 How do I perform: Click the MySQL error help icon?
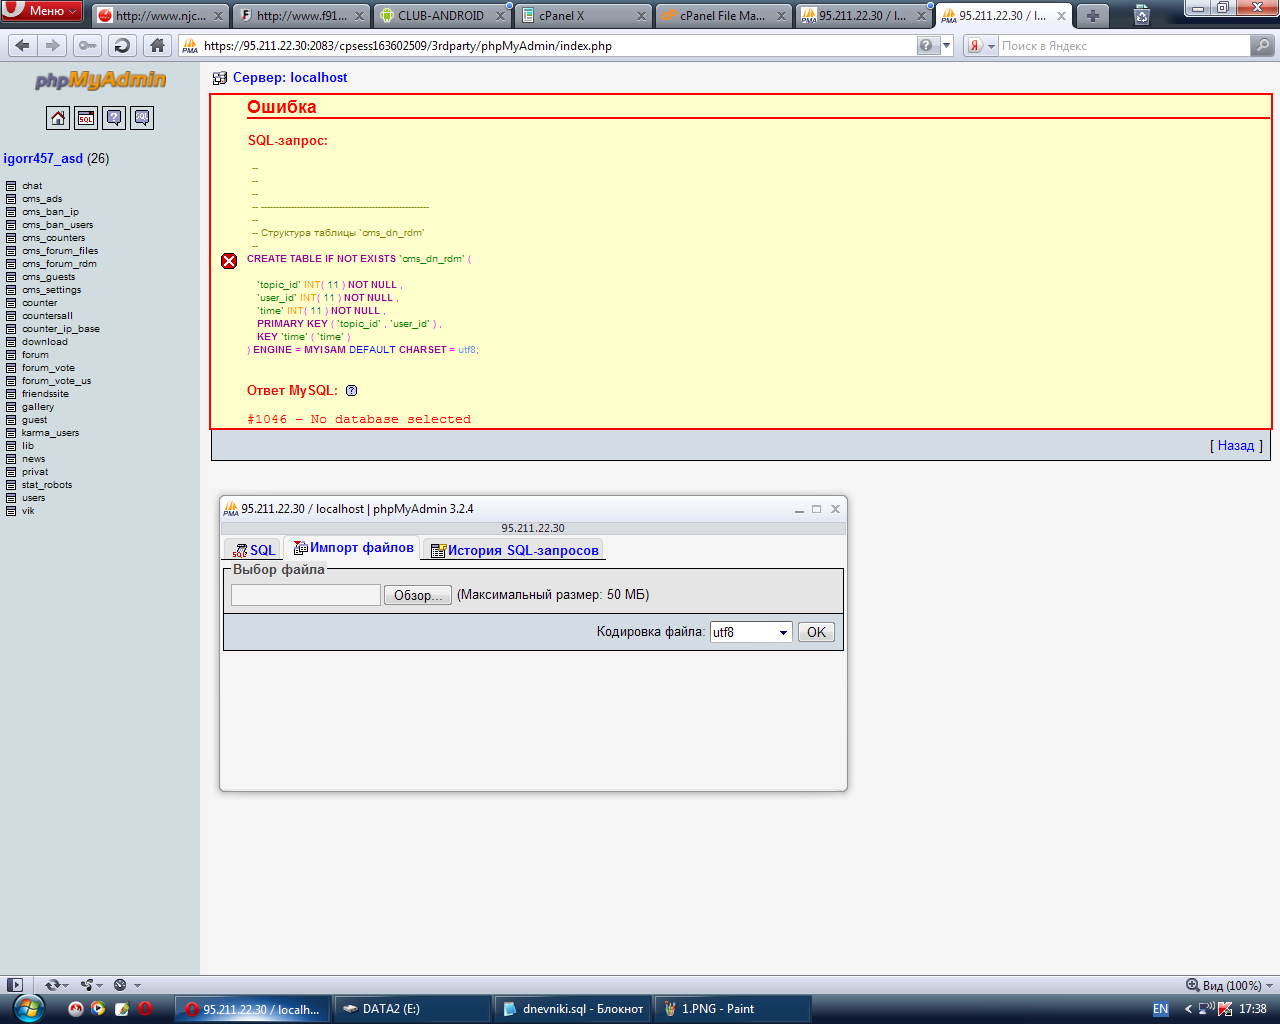pyautogui.click(x=351, y=391)
